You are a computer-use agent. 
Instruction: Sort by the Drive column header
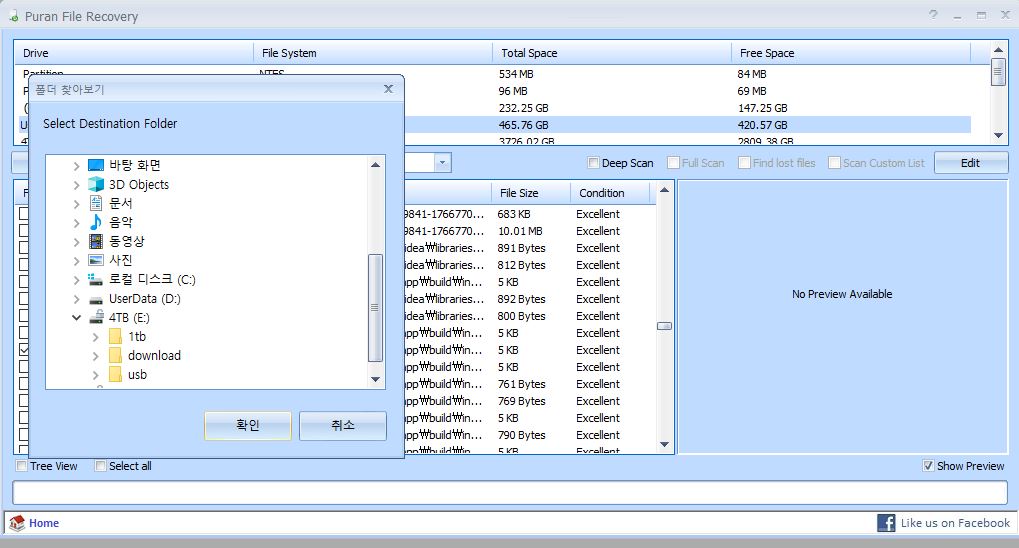coord(134,53)
